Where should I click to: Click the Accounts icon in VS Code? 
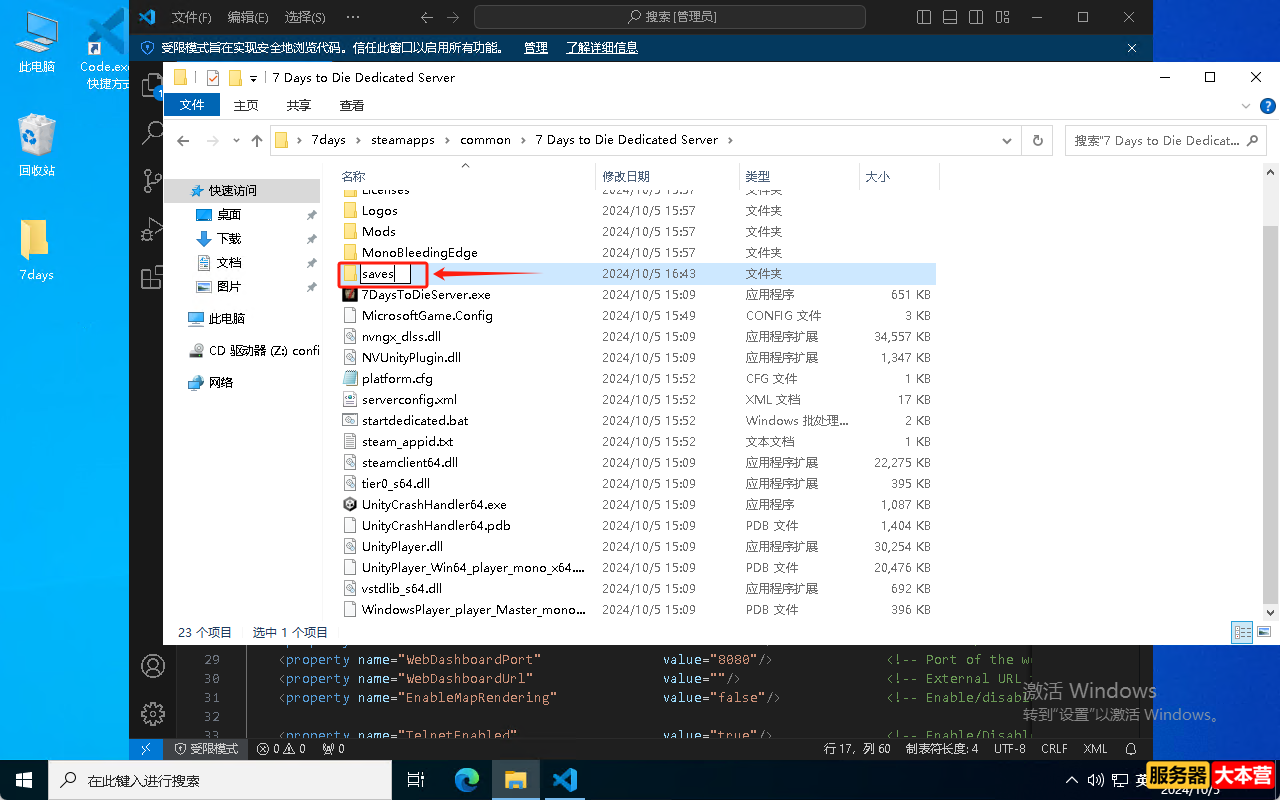[x=153, y=666]
